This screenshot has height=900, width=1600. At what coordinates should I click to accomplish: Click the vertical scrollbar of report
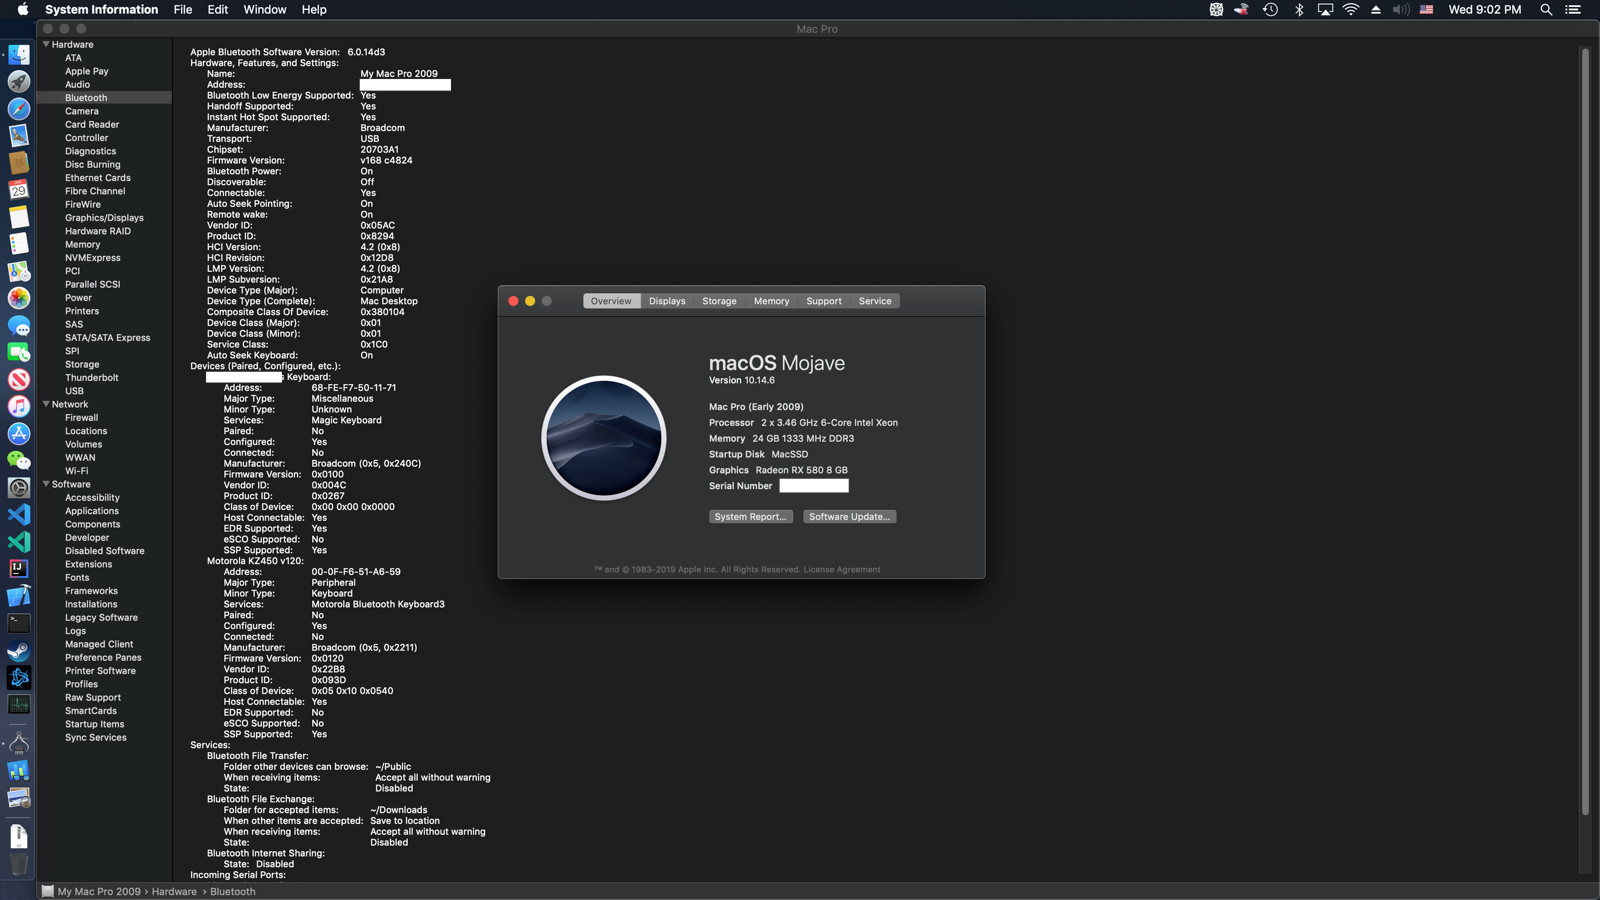click(x=1585, y=430)
